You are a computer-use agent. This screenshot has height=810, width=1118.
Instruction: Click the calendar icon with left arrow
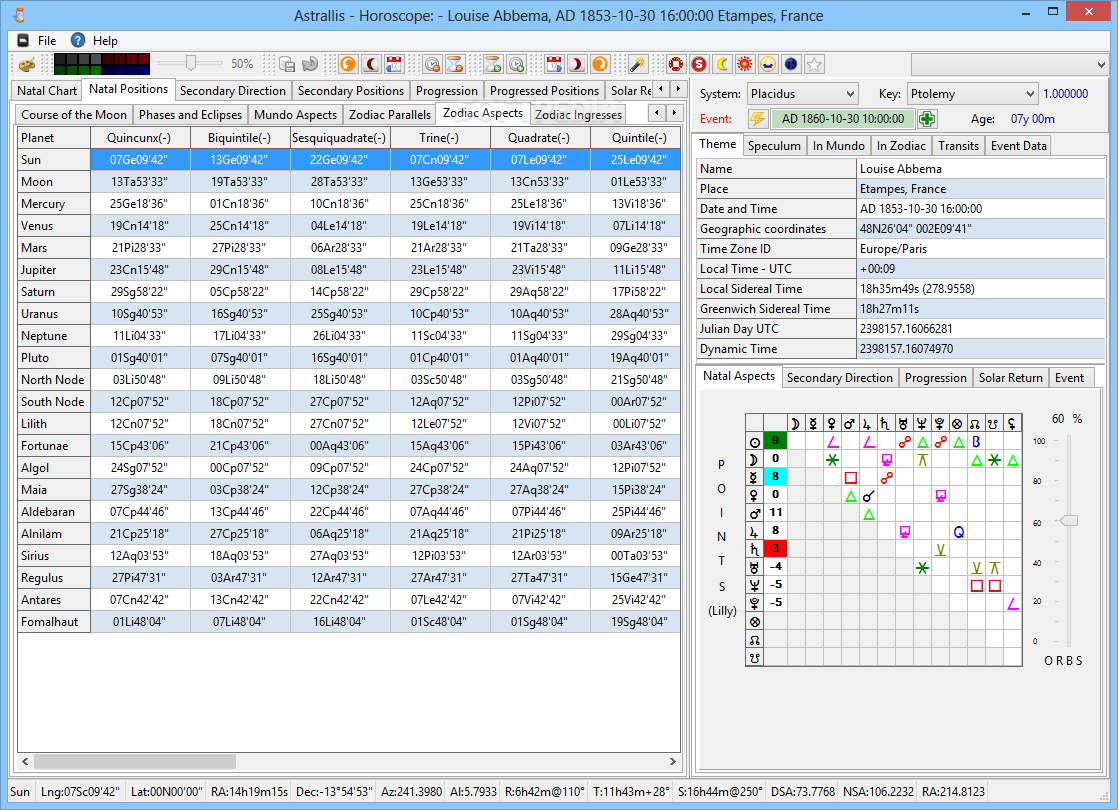[394, 65]
